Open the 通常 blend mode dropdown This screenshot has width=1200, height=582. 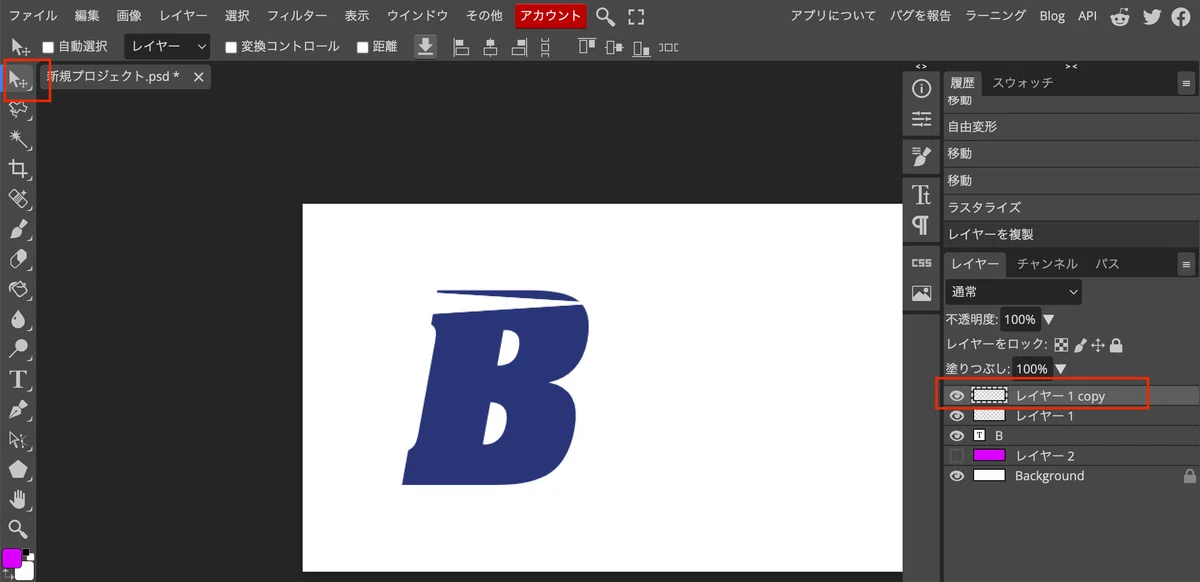1014,292
